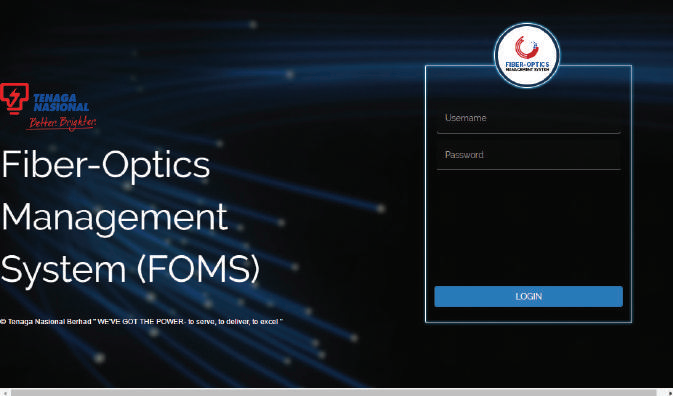Click the Tenaga Nasional Berhad copyright text

tap(142, 321)
